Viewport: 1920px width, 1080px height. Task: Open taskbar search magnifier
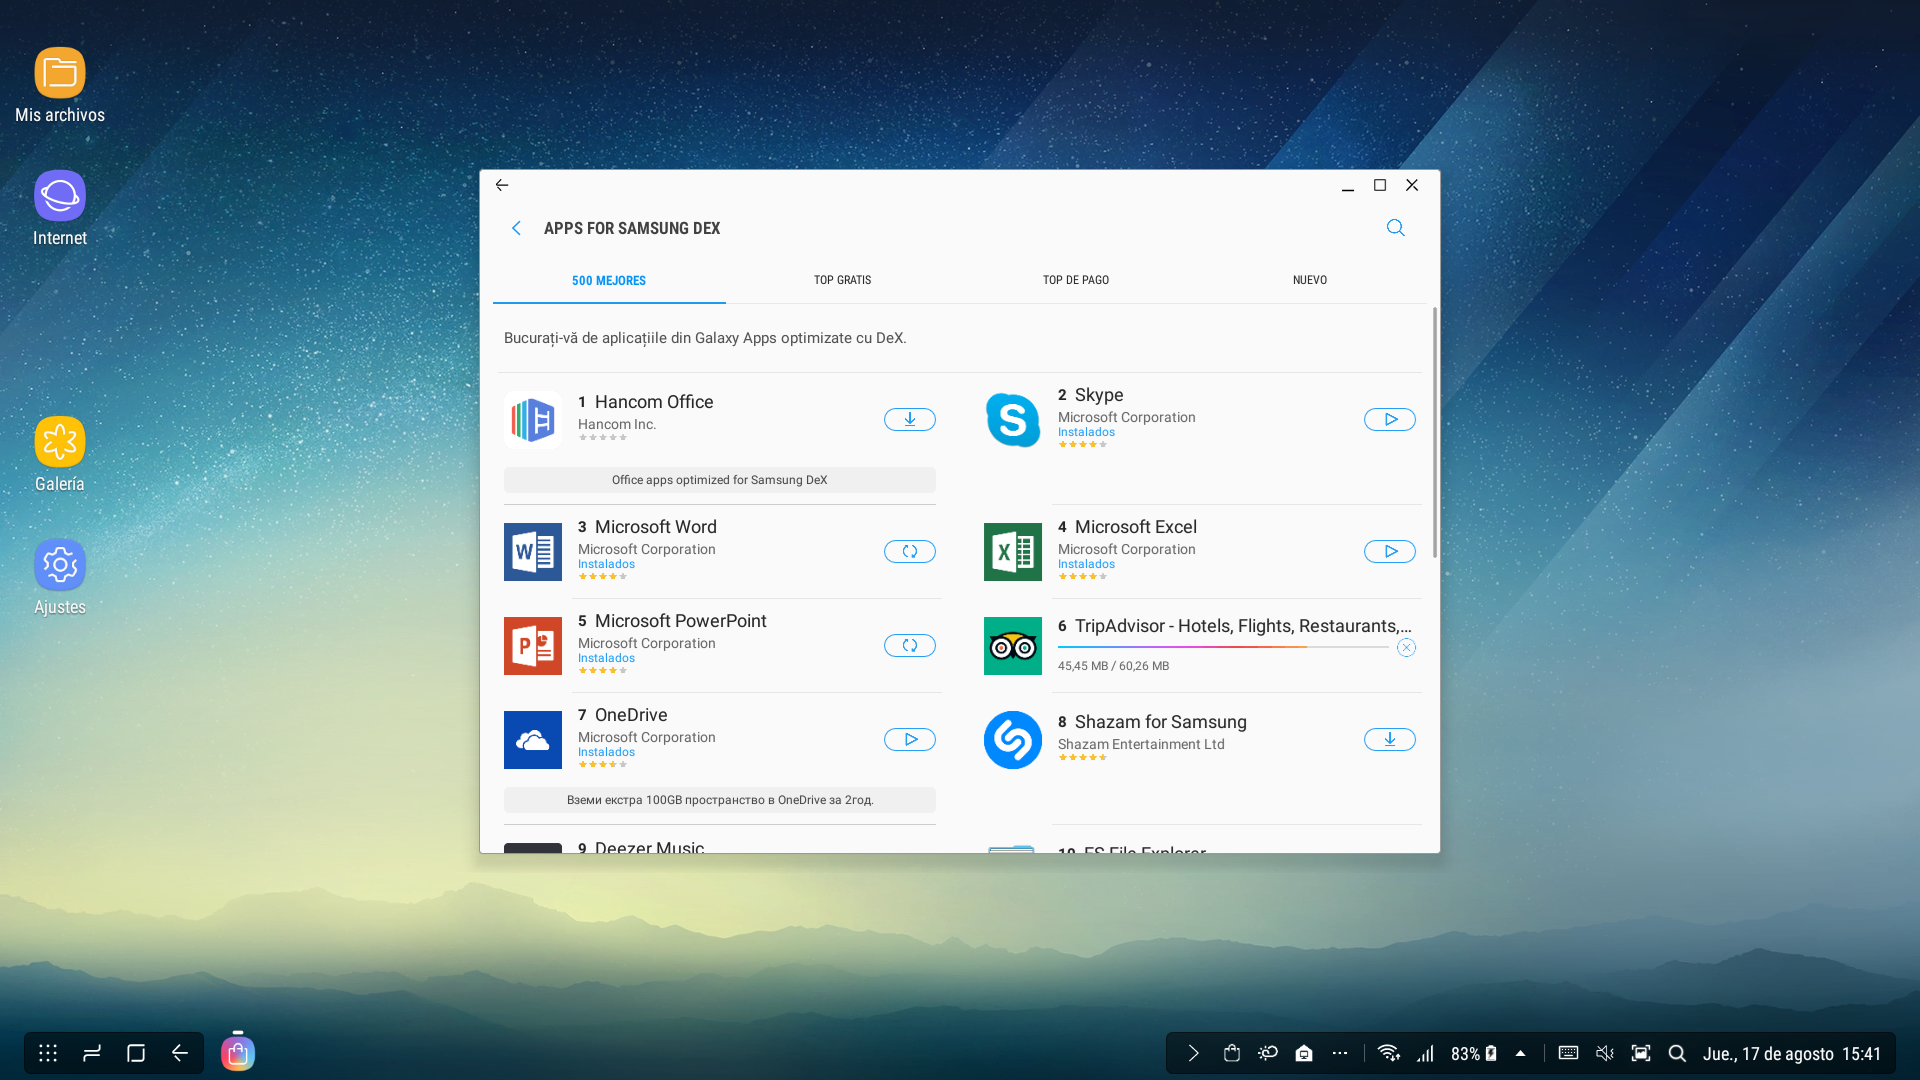tap(1677, 1053)
